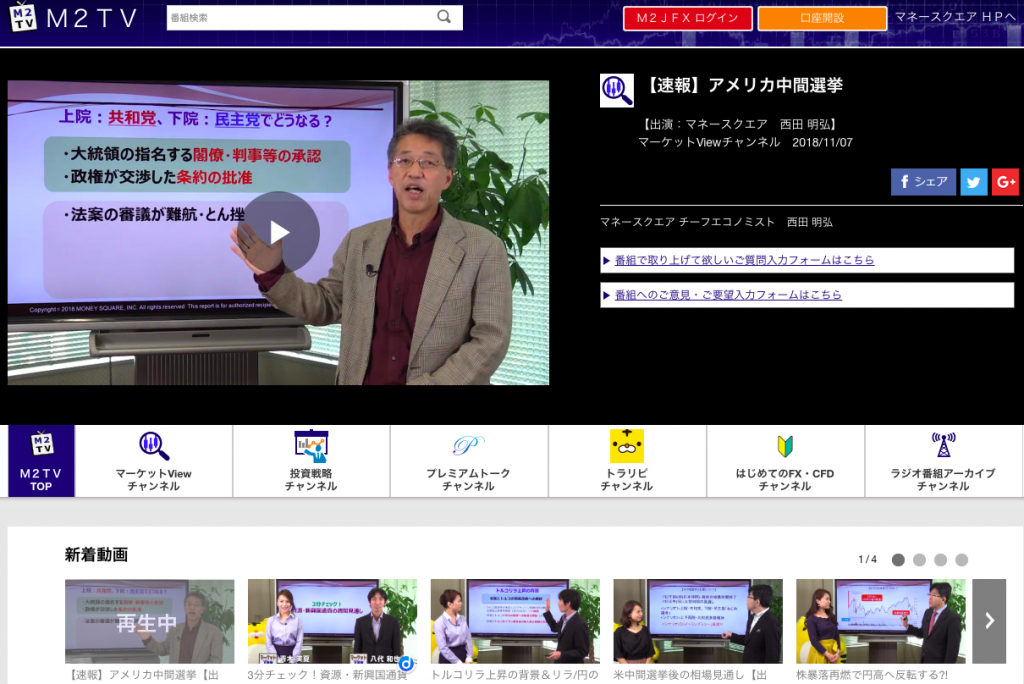The image size is (1024, 684).
Task: Open the トルコリラ上昇の背景 video thumbnail
Action: pyautogui.click(x=515, y=621)
